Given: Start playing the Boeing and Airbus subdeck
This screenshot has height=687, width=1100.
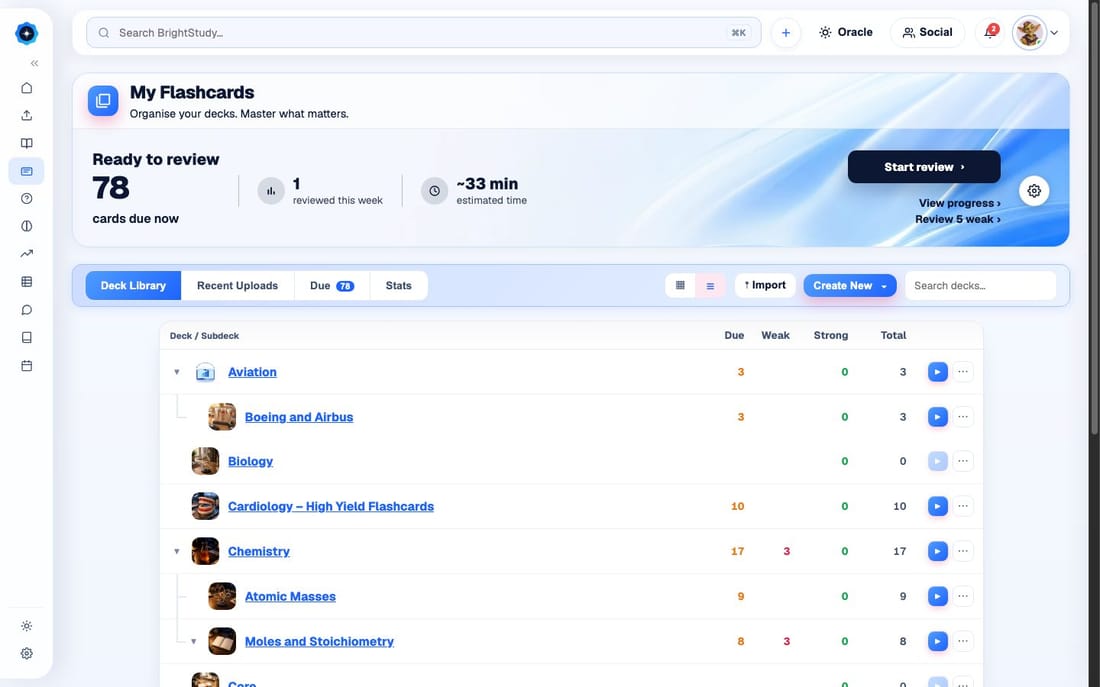Looking at the screenshot, I should tap(938, 417).
